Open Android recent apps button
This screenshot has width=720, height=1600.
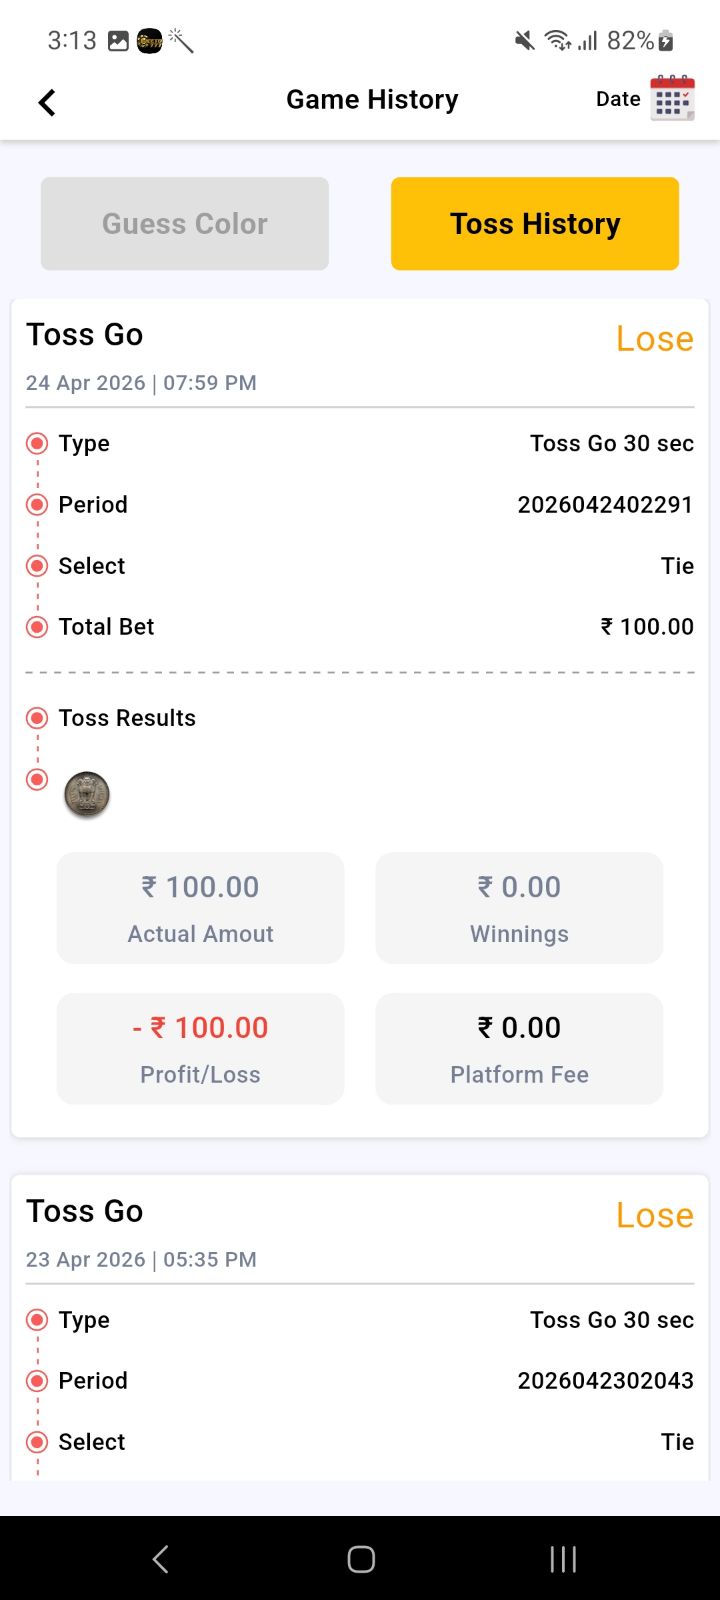coord(563,1558)
